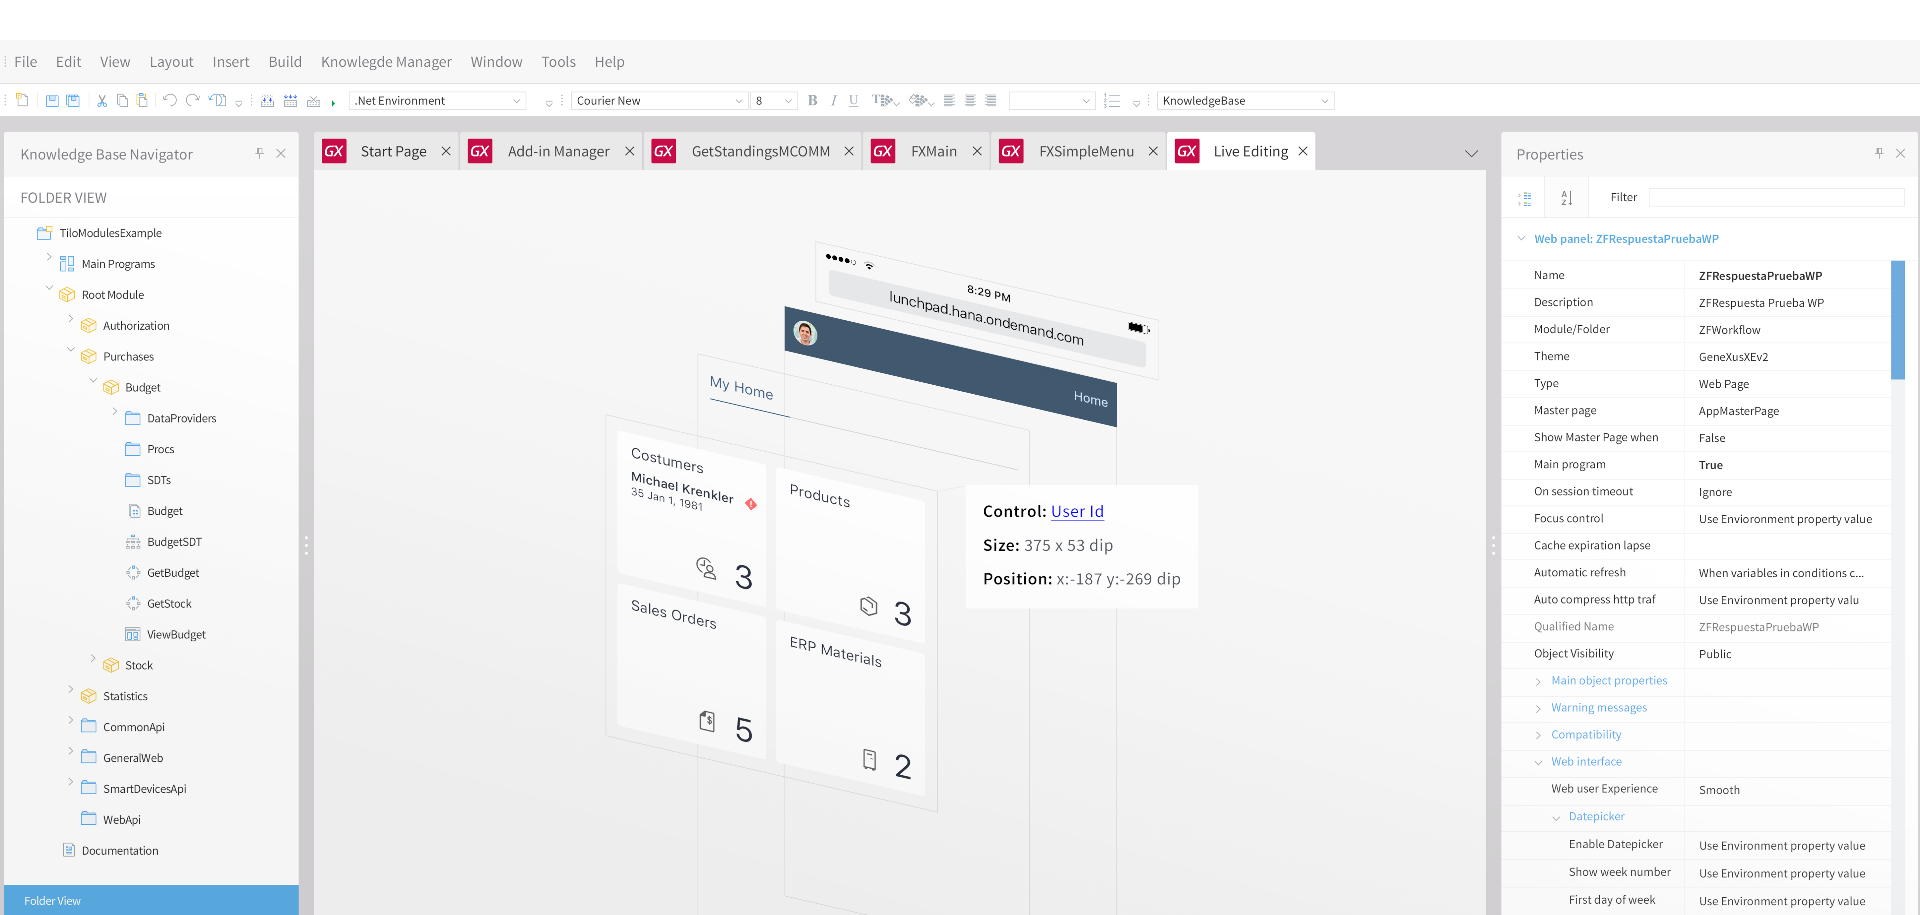
Task: Toggle Italic formatting
Action: 833,101
